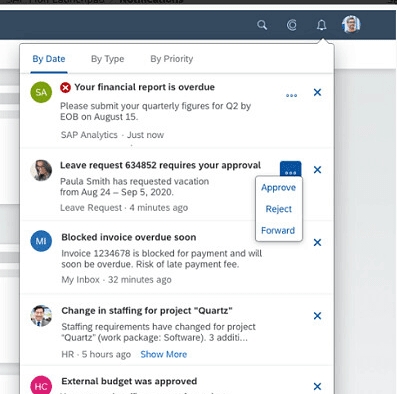Click 'Invoice 1234678 is blocked' description
This screenshot has height=394, width=397.
pos(162,259)
